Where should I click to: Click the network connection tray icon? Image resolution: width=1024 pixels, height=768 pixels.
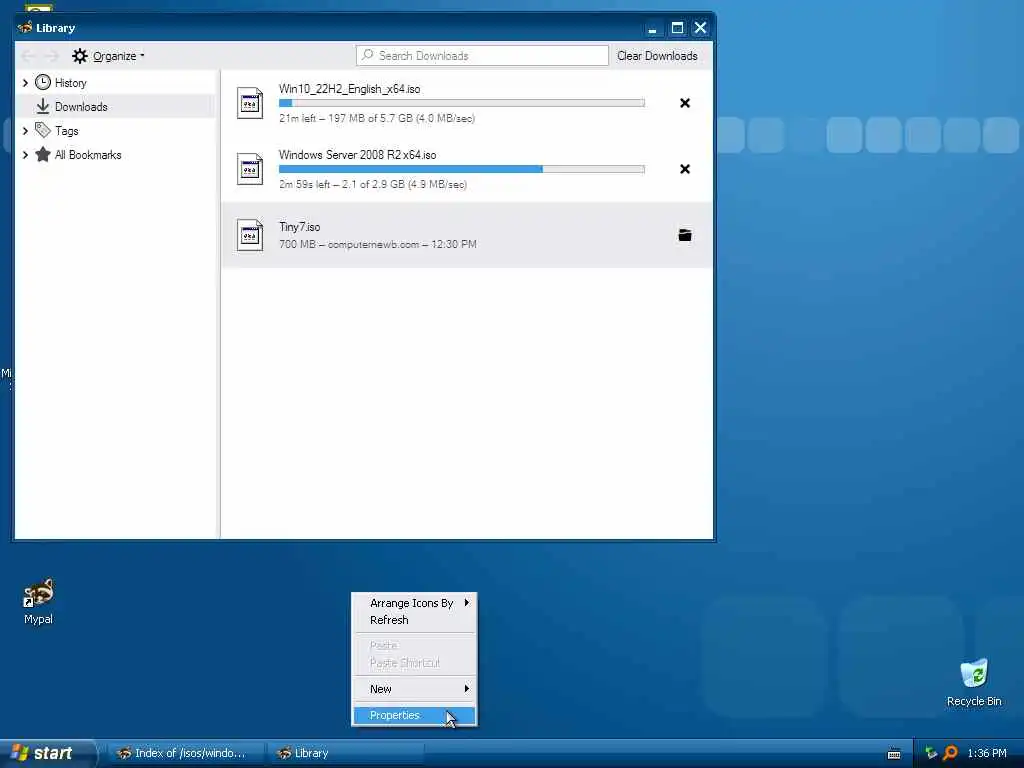tap(931, 753)
